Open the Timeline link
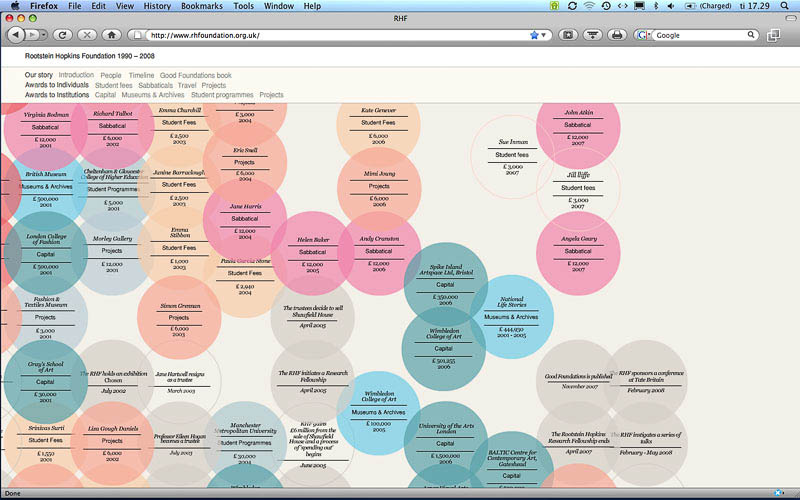800x500 pixels. pyautogui.click(x=141, y=75)
